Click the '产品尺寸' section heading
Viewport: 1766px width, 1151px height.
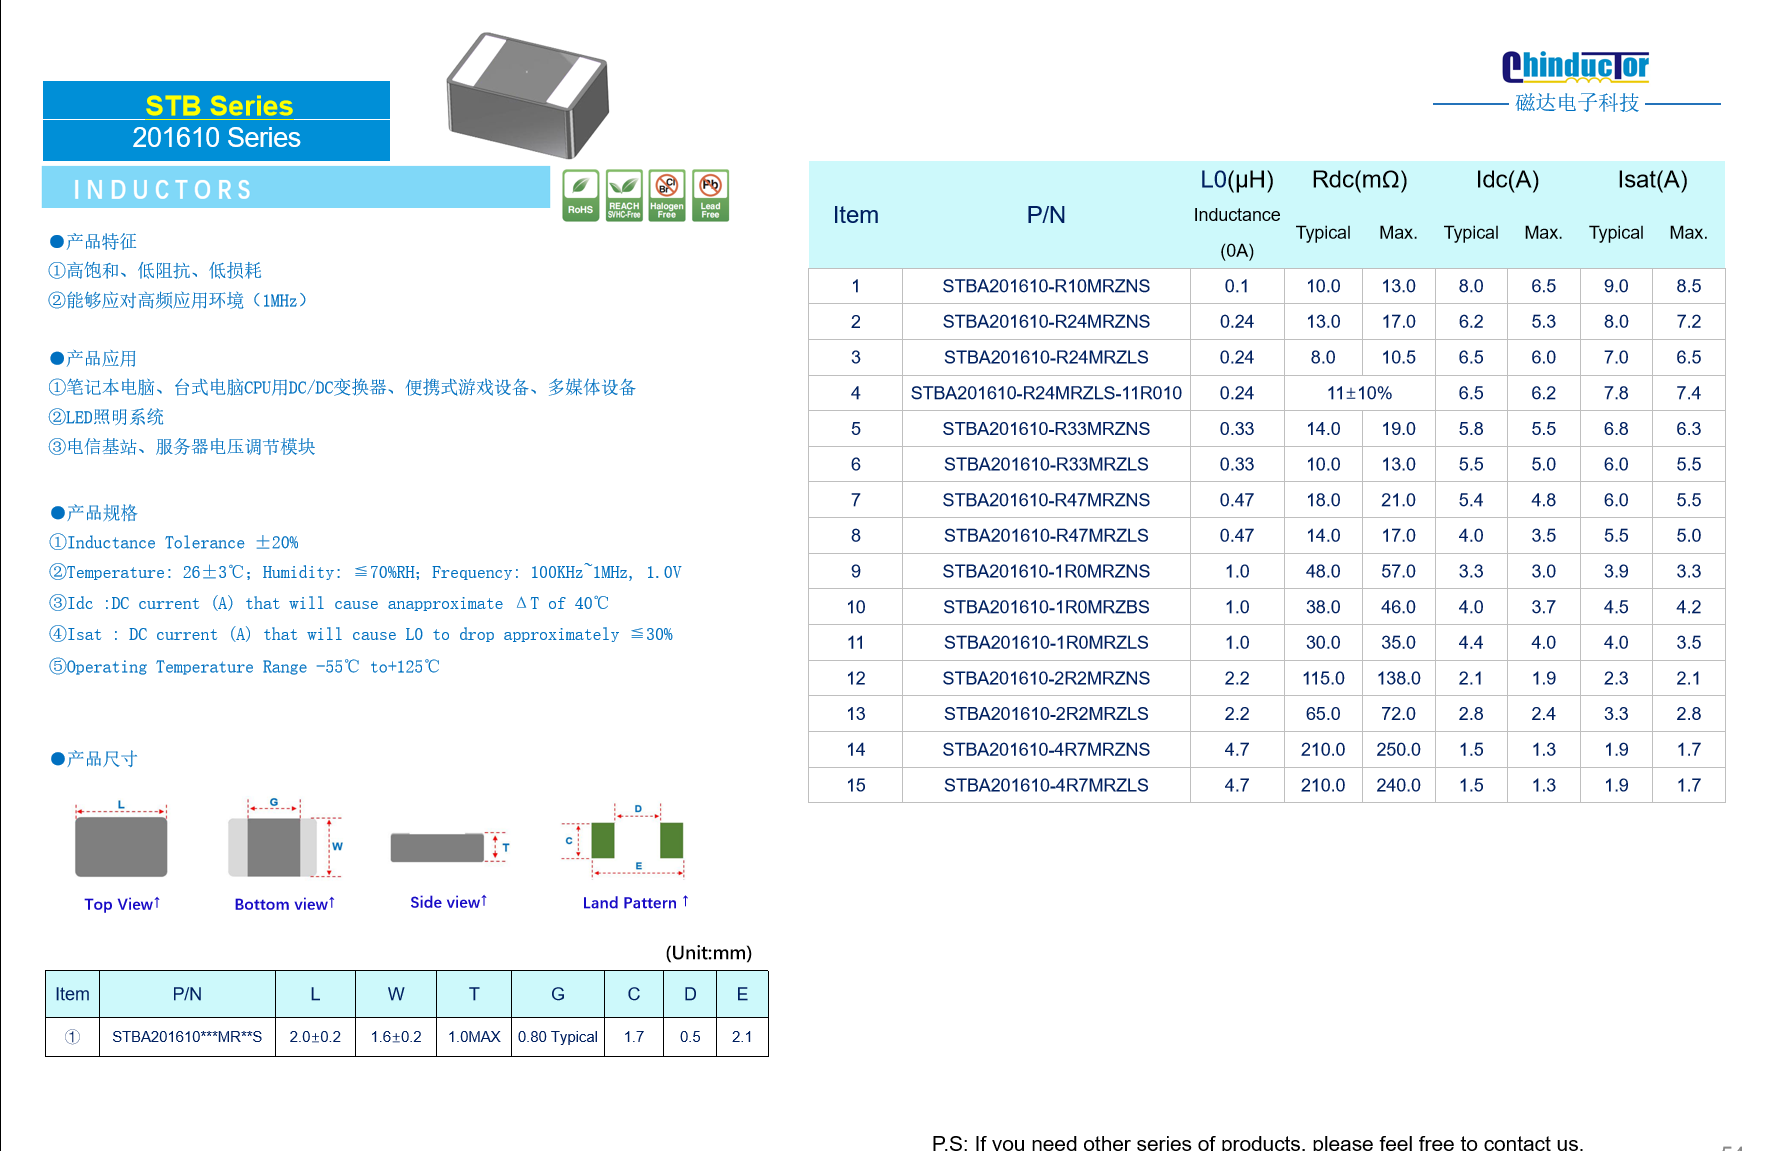click(94, 759)
